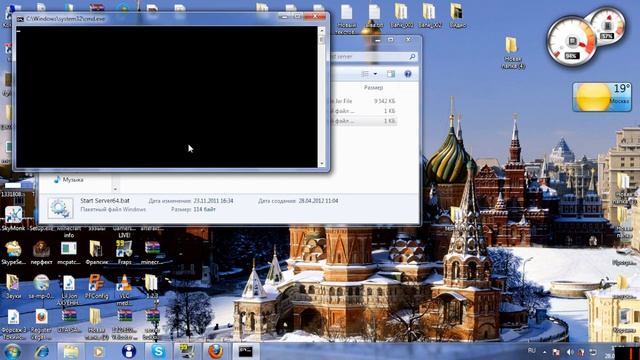The width and height of the screenshot is (640, 360).
Task: Open the 1.2.3 folder on desktop
Action: click(151, 287)
